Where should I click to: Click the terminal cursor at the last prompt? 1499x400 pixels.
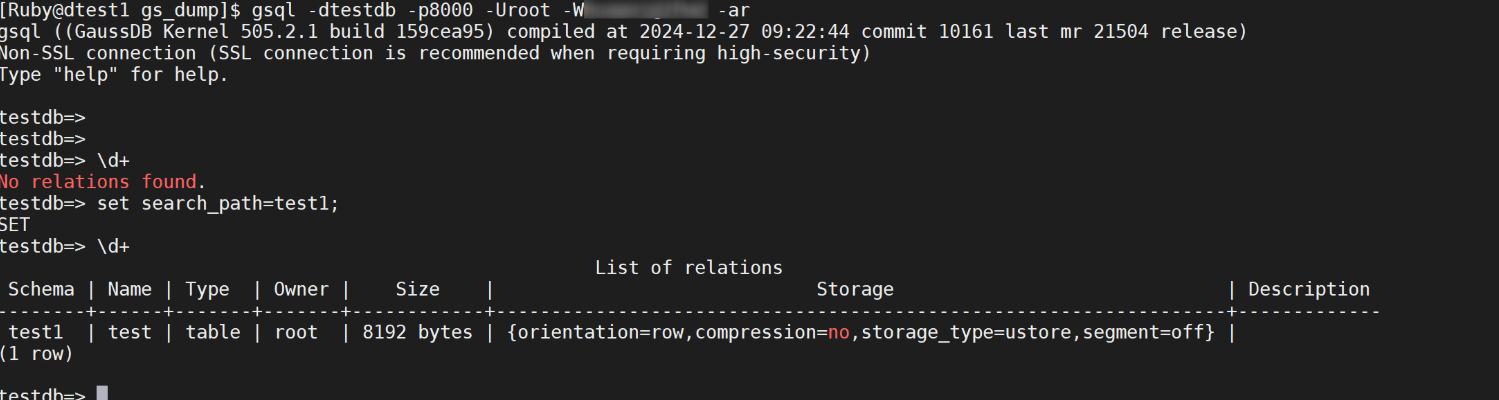tap(102, 393)
